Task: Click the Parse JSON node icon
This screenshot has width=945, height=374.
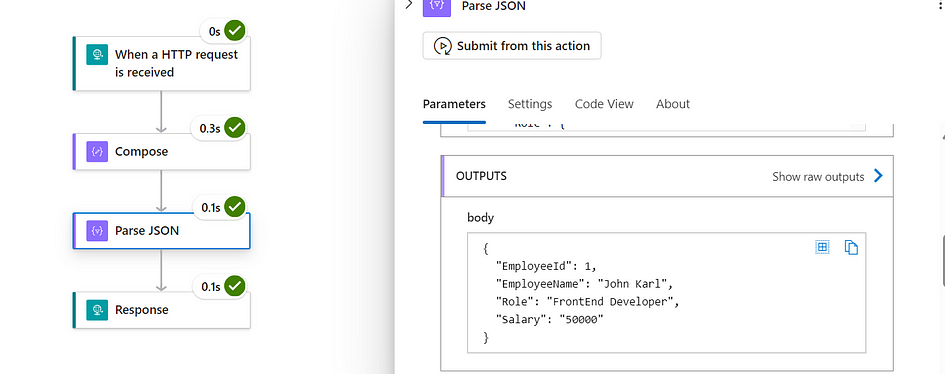Action: point(96,231)
